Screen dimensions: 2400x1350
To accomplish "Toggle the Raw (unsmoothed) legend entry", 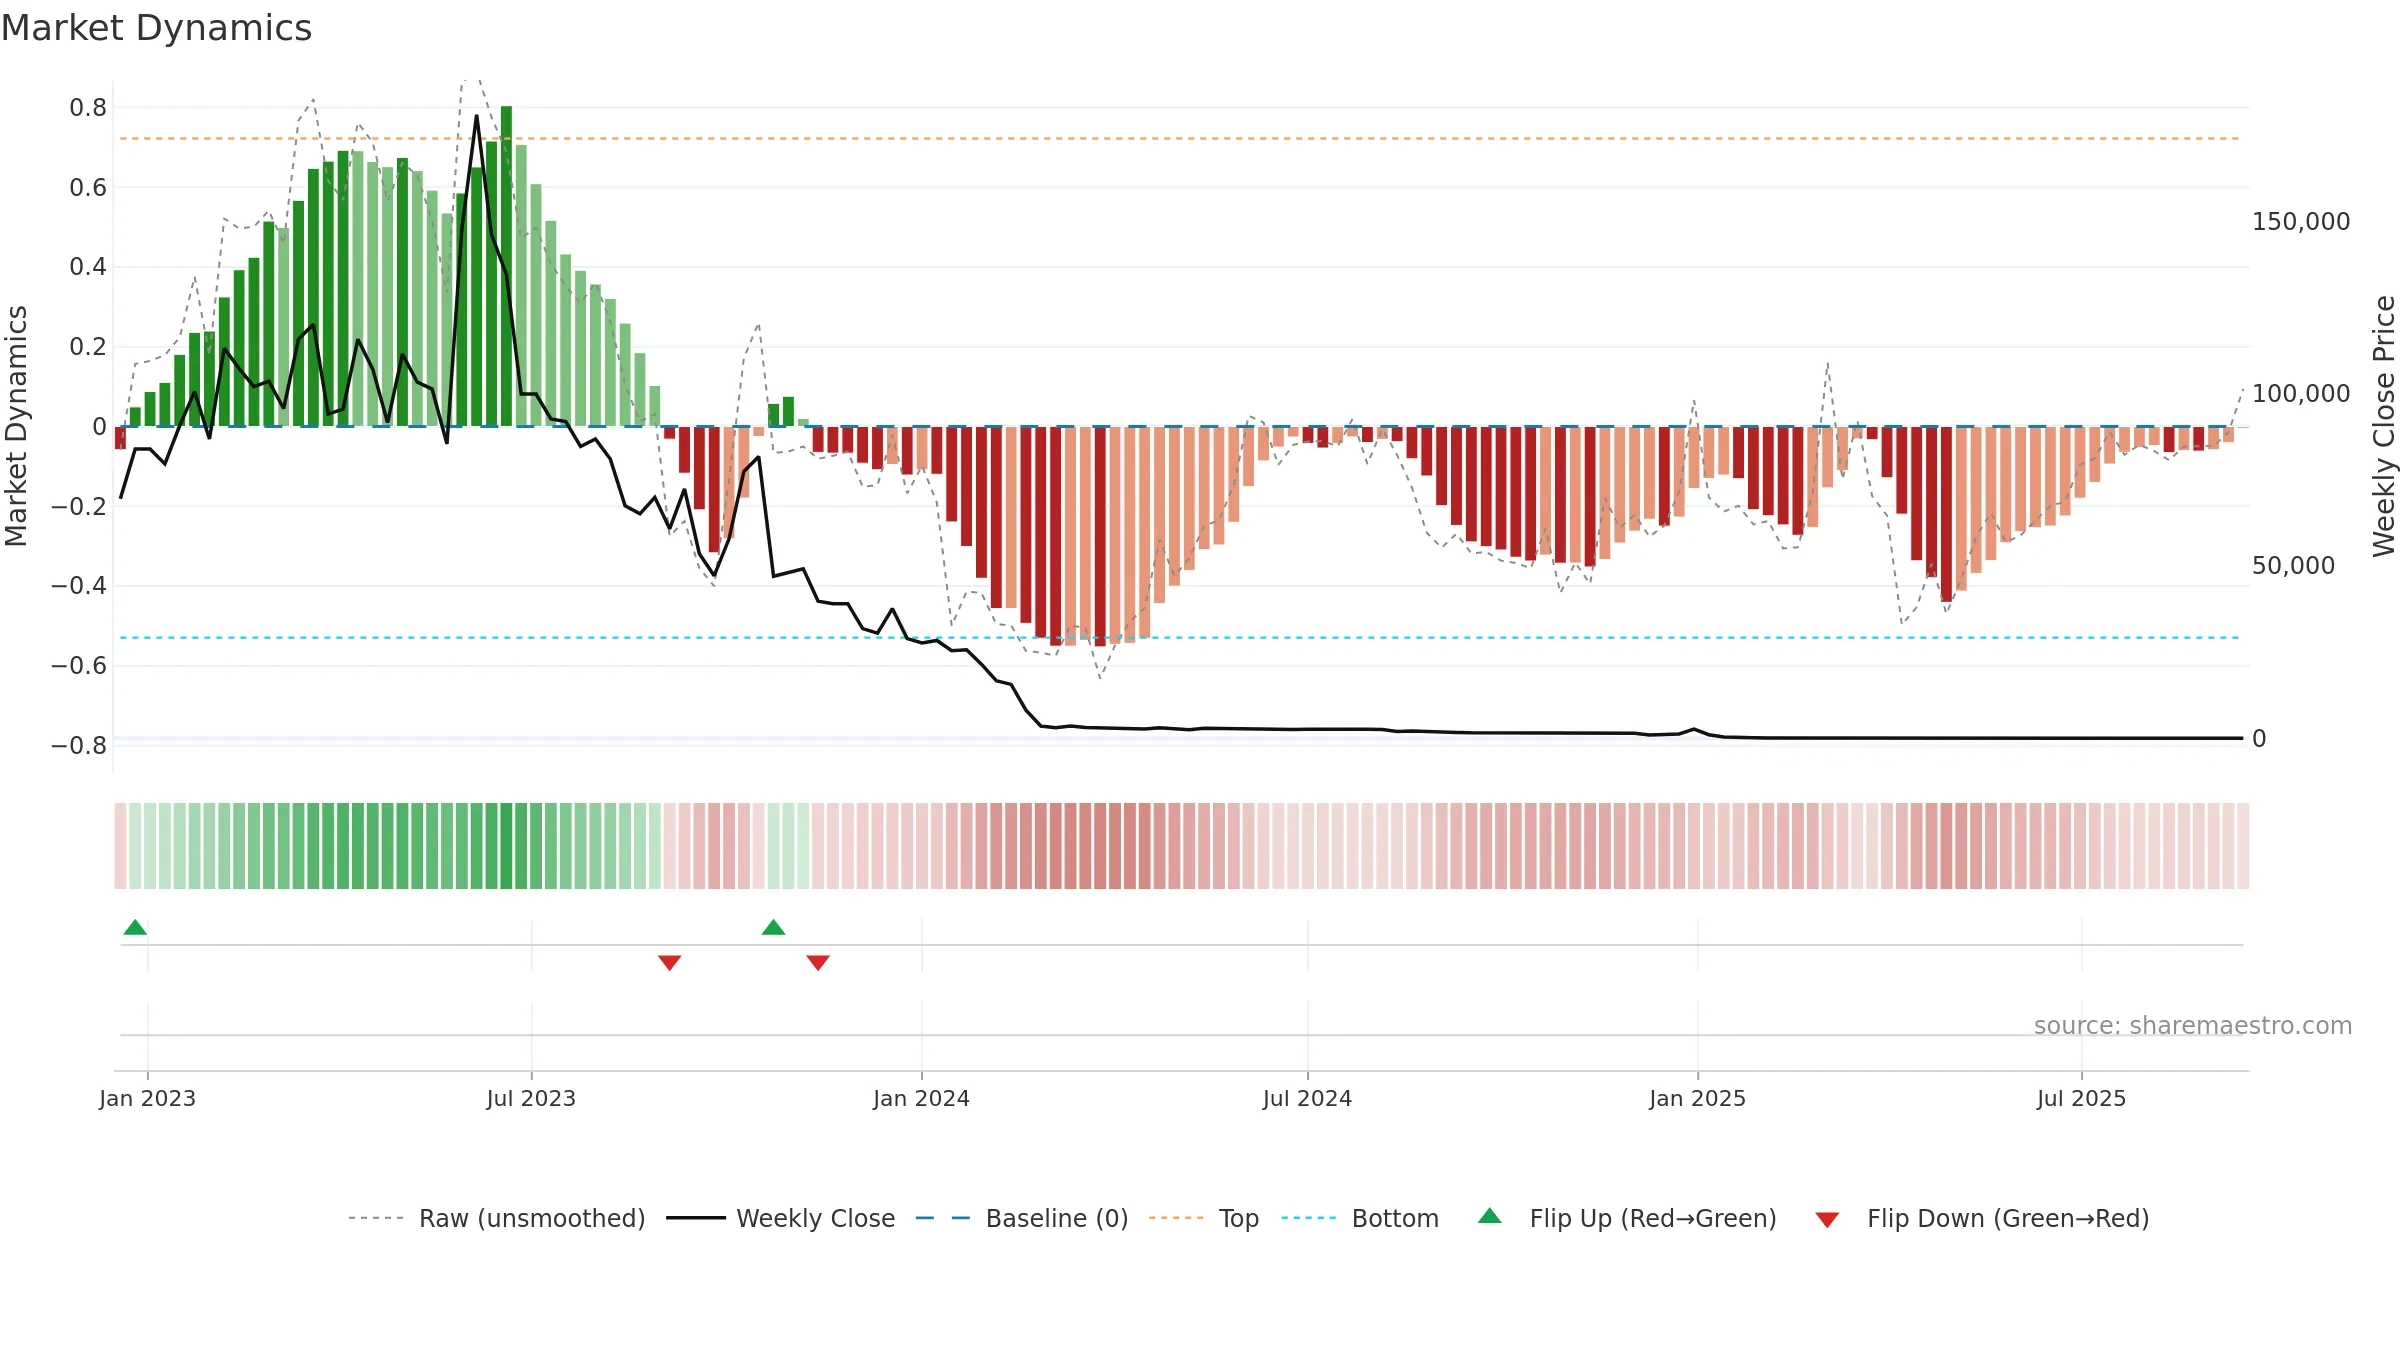I will click(x=497, y=1218).
